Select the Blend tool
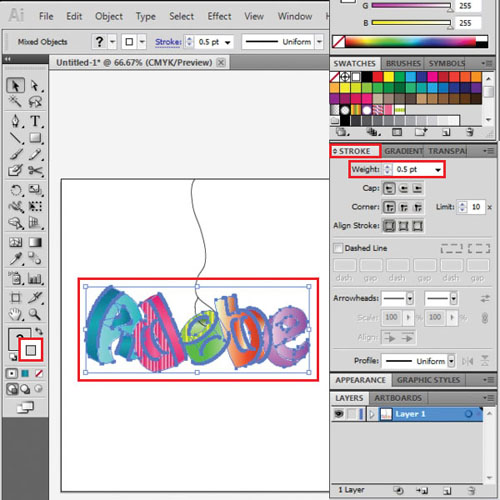500x500 pixels. (x=35, y=259)
